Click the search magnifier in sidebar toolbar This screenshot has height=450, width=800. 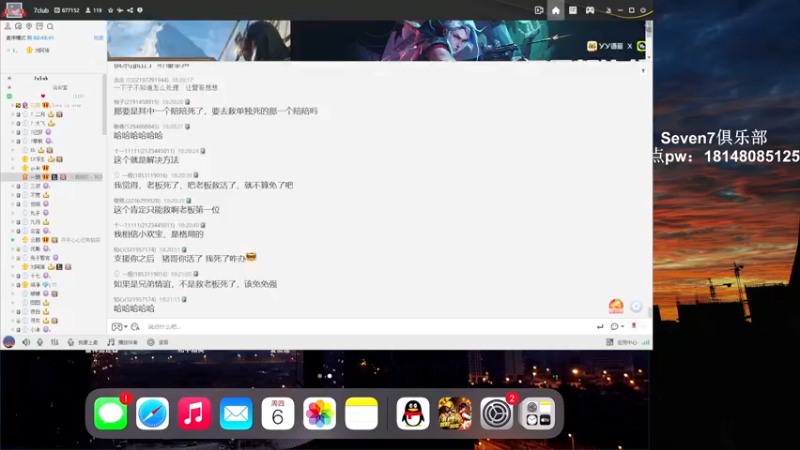click(x=50, y=26)
